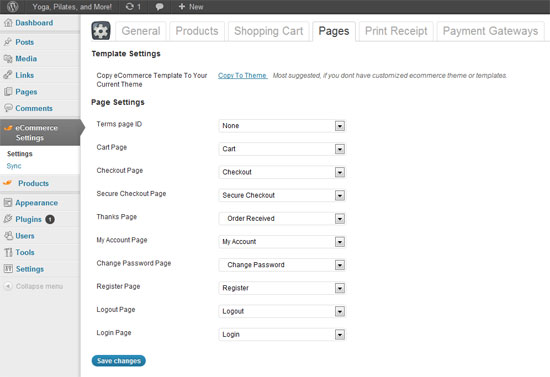Screen dimensions: 550x377
Task: Select the Pages tab
Action: coord(334,31)
